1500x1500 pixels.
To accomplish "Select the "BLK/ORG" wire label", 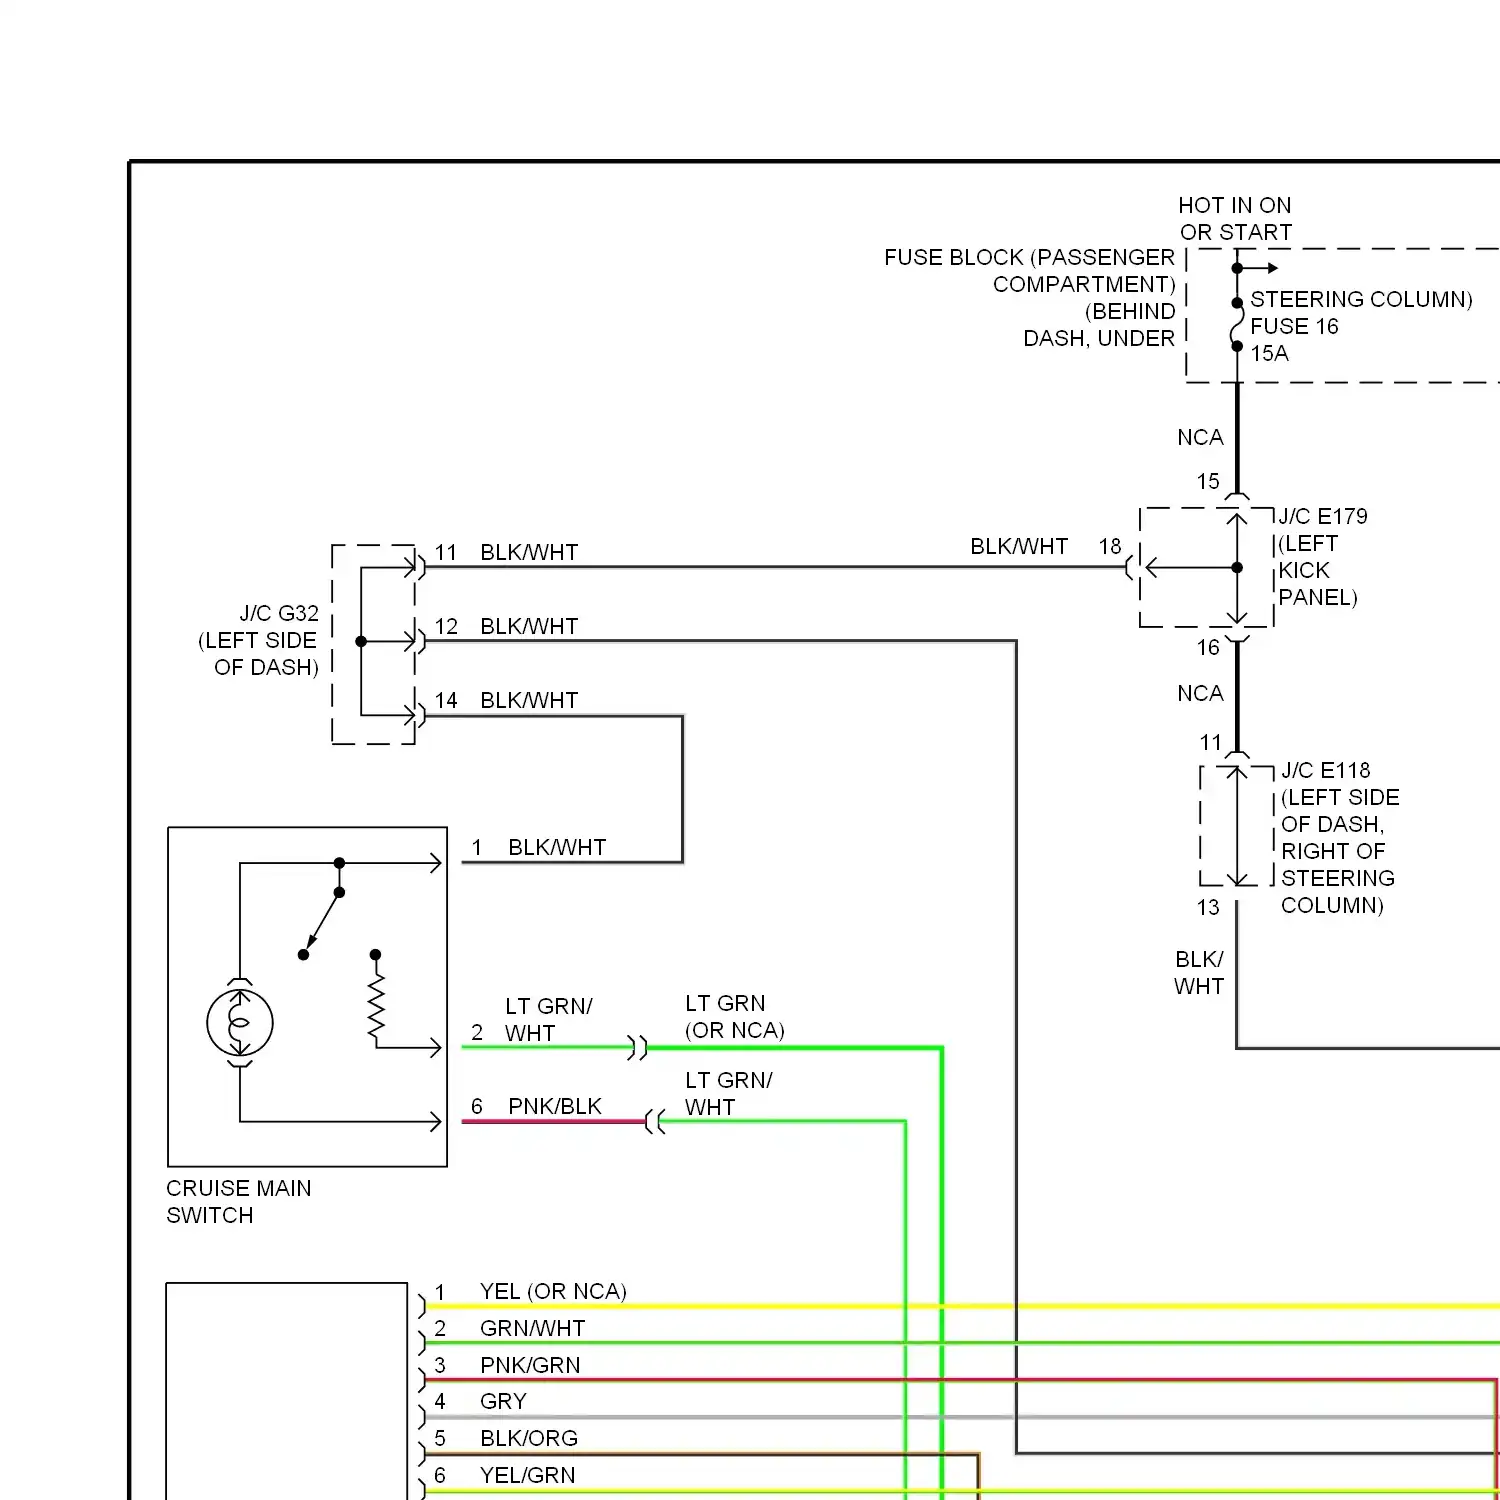I will (529, 1438).
